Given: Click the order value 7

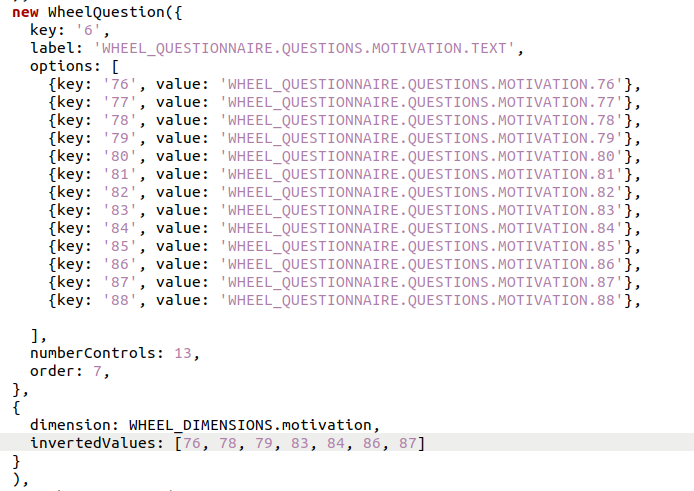Looking at the screenshot, I should tap(94, 372).
